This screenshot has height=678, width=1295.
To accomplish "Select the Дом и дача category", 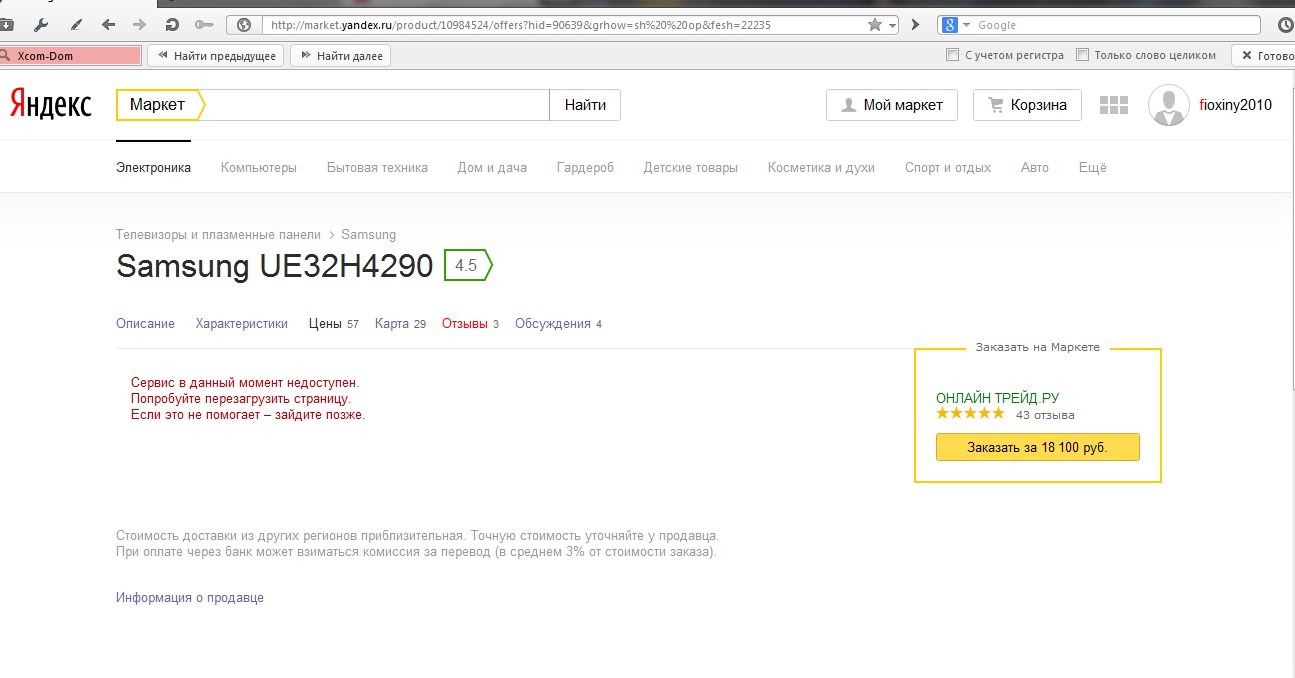I will [x=492, y=168].
